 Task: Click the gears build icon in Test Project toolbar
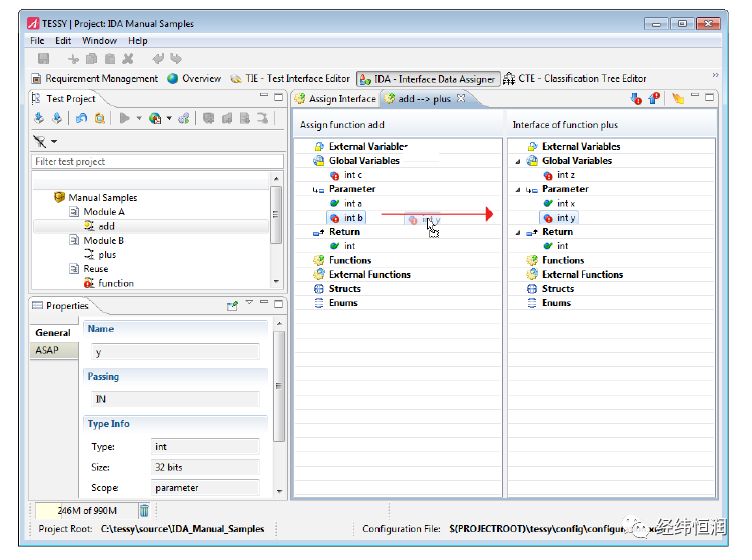(x=184, y=118)
